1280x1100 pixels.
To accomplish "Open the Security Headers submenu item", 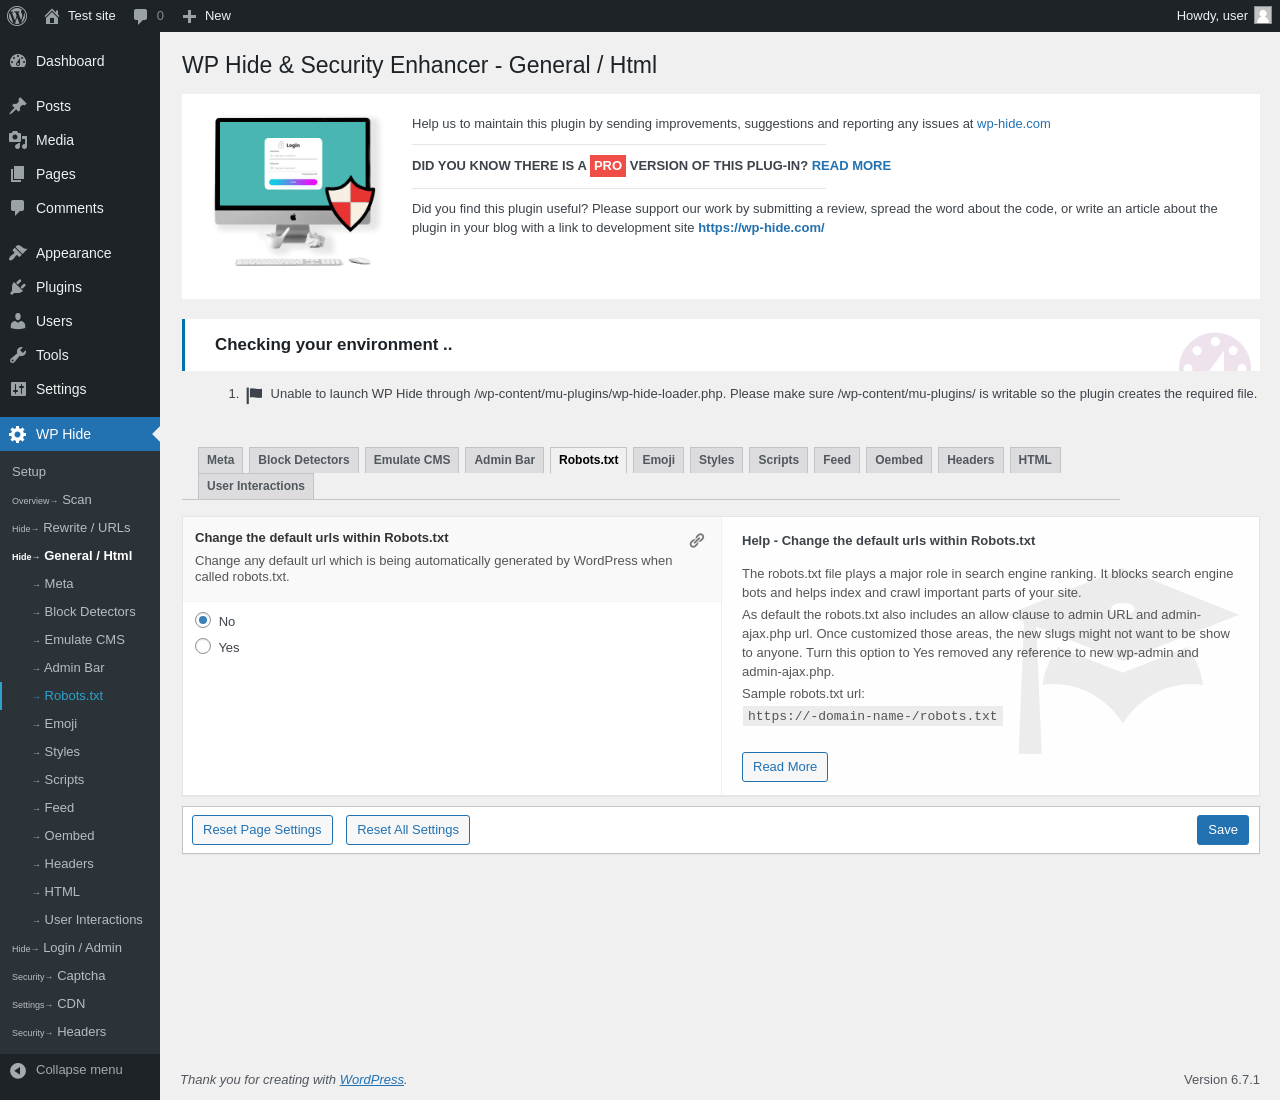I will (x=80, y=1032).
